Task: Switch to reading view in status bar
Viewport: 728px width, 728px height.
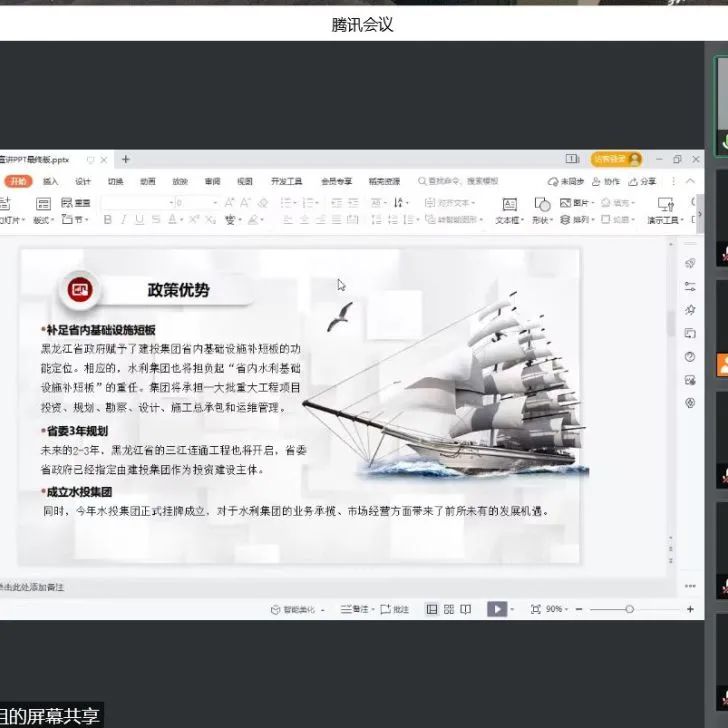Action: click(x=466, y=609)
